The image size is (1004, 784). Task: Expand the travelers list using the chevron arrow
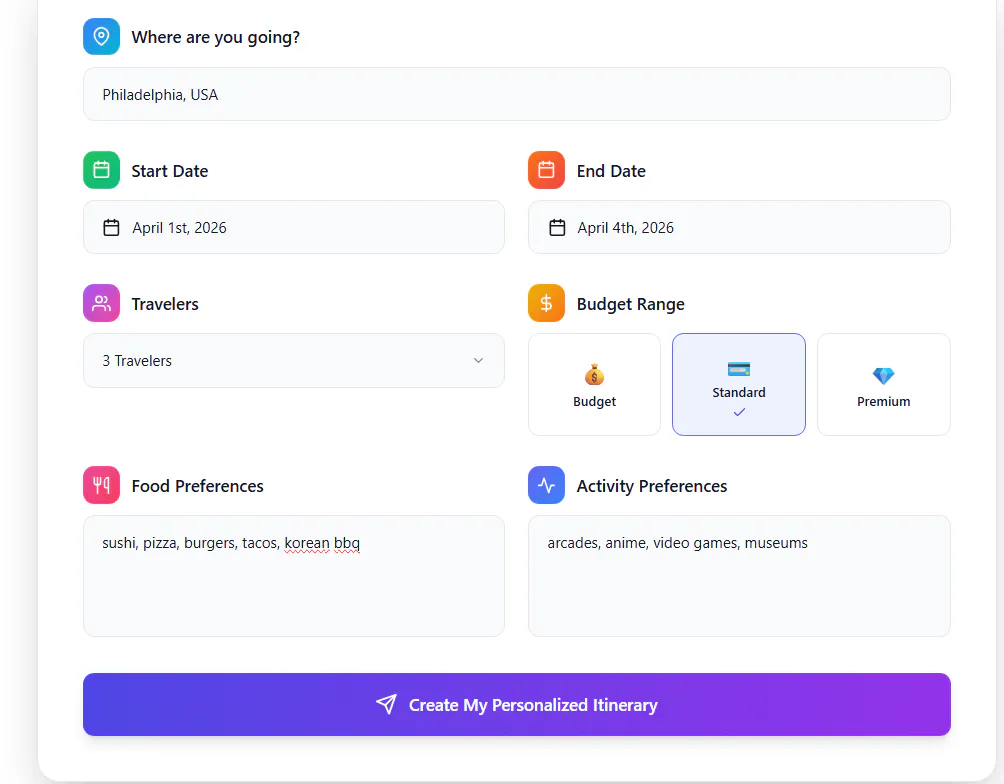pos(478,361)
